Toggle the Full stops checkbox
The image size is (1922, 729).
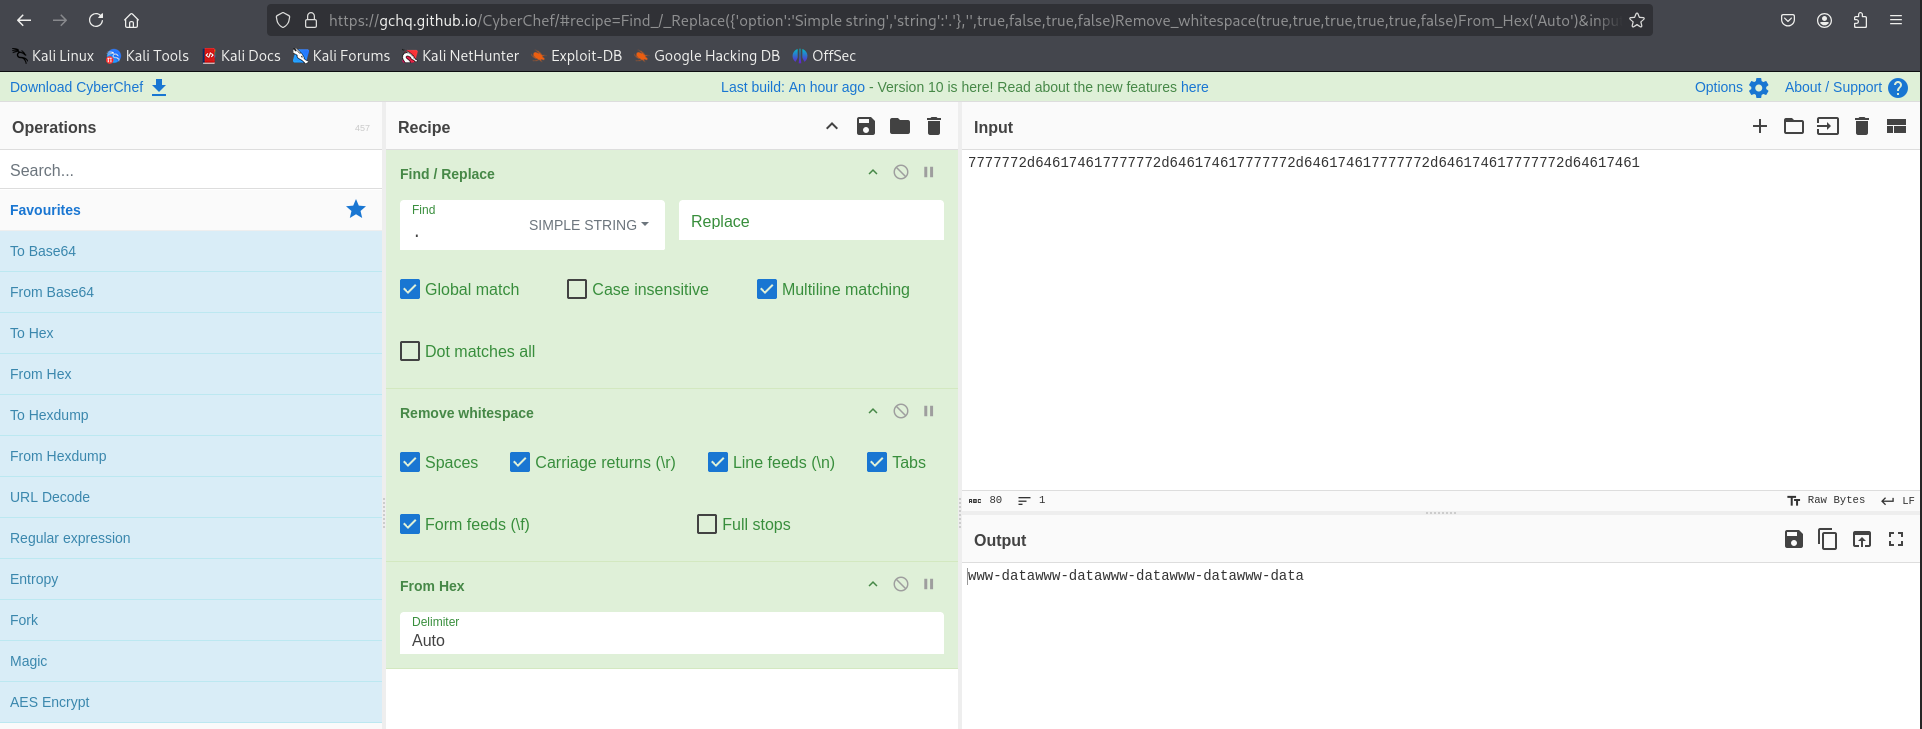click(707, 524)
